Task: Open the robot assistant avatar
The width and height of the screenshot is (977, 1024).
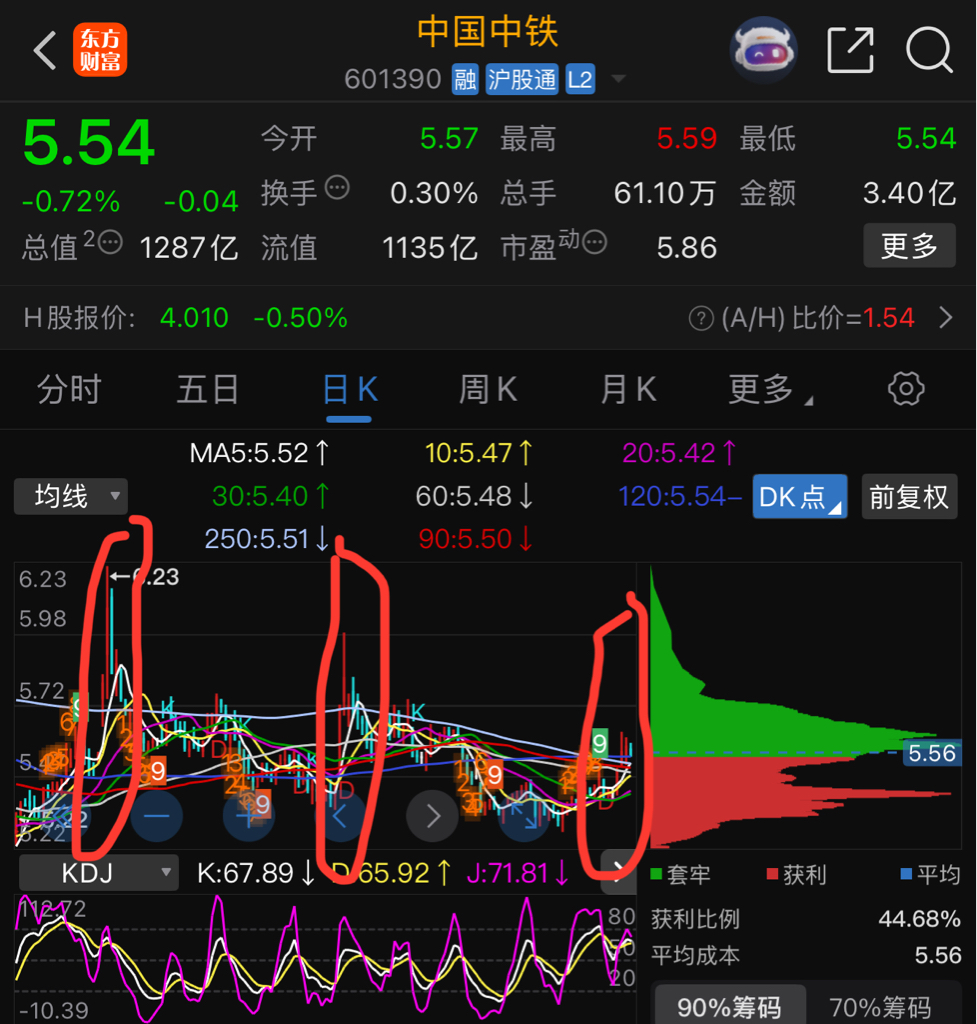Action: (x=763, y=50)
